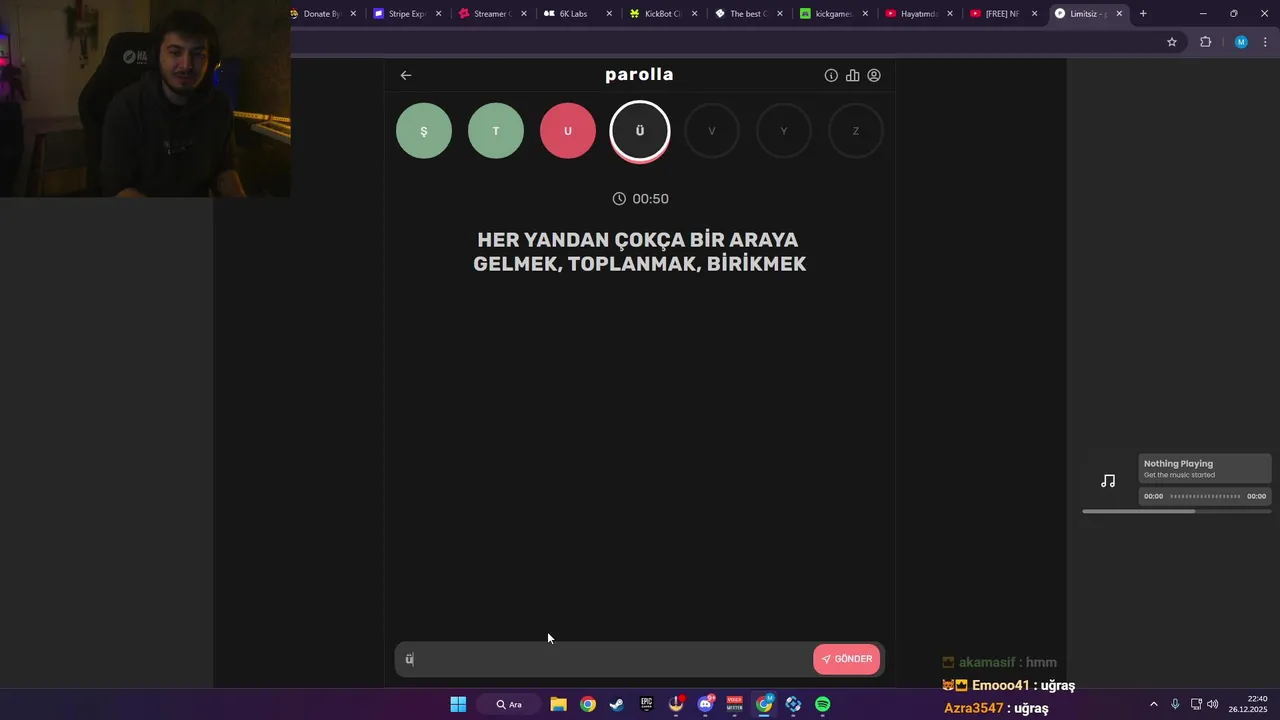
Task: Close the 6K Labs tab
Action: click(609, 14)
